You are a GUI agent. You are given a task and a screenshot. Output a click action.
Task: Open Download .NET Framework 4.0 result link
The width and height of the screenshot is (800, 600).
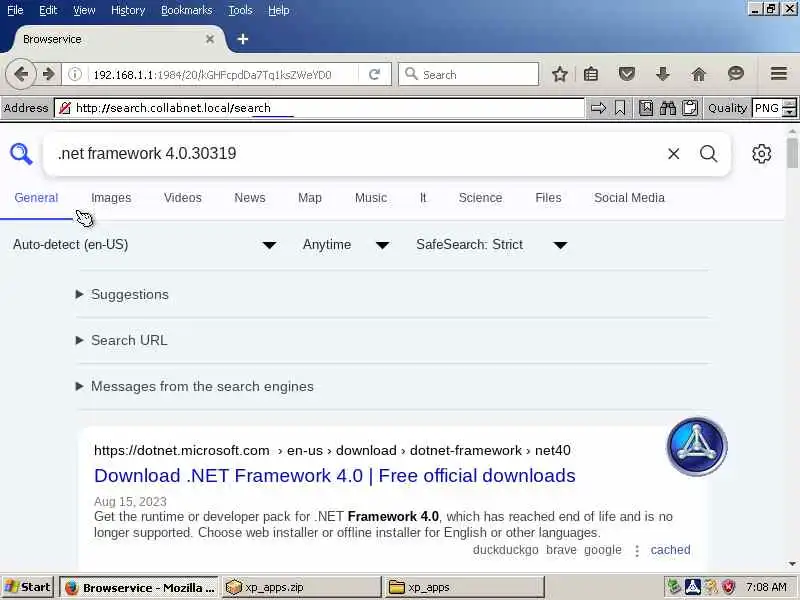click(335, 476)
